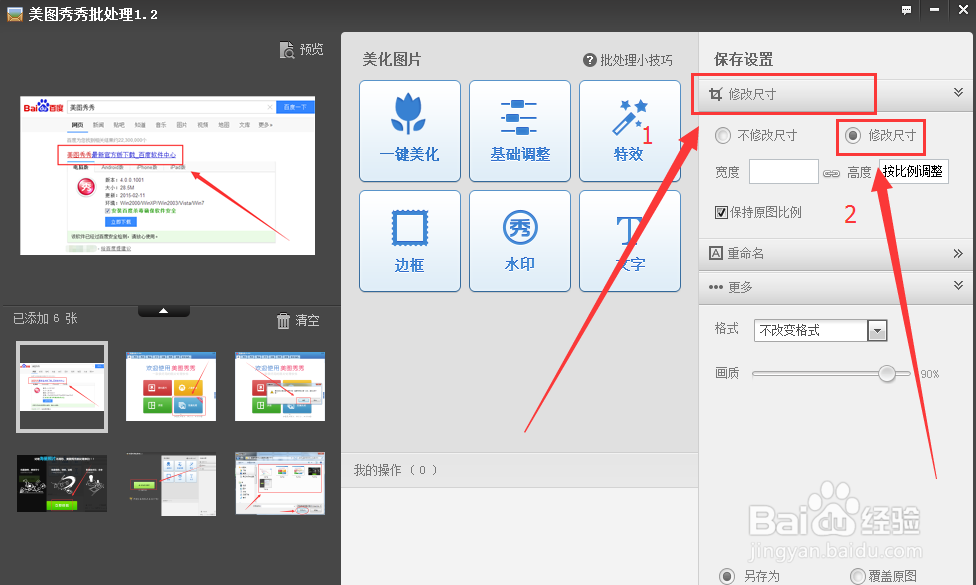This screenshot has height=585, width=976.
Task: Collapse the 更多 section chevron
Action: click(959, 284)
